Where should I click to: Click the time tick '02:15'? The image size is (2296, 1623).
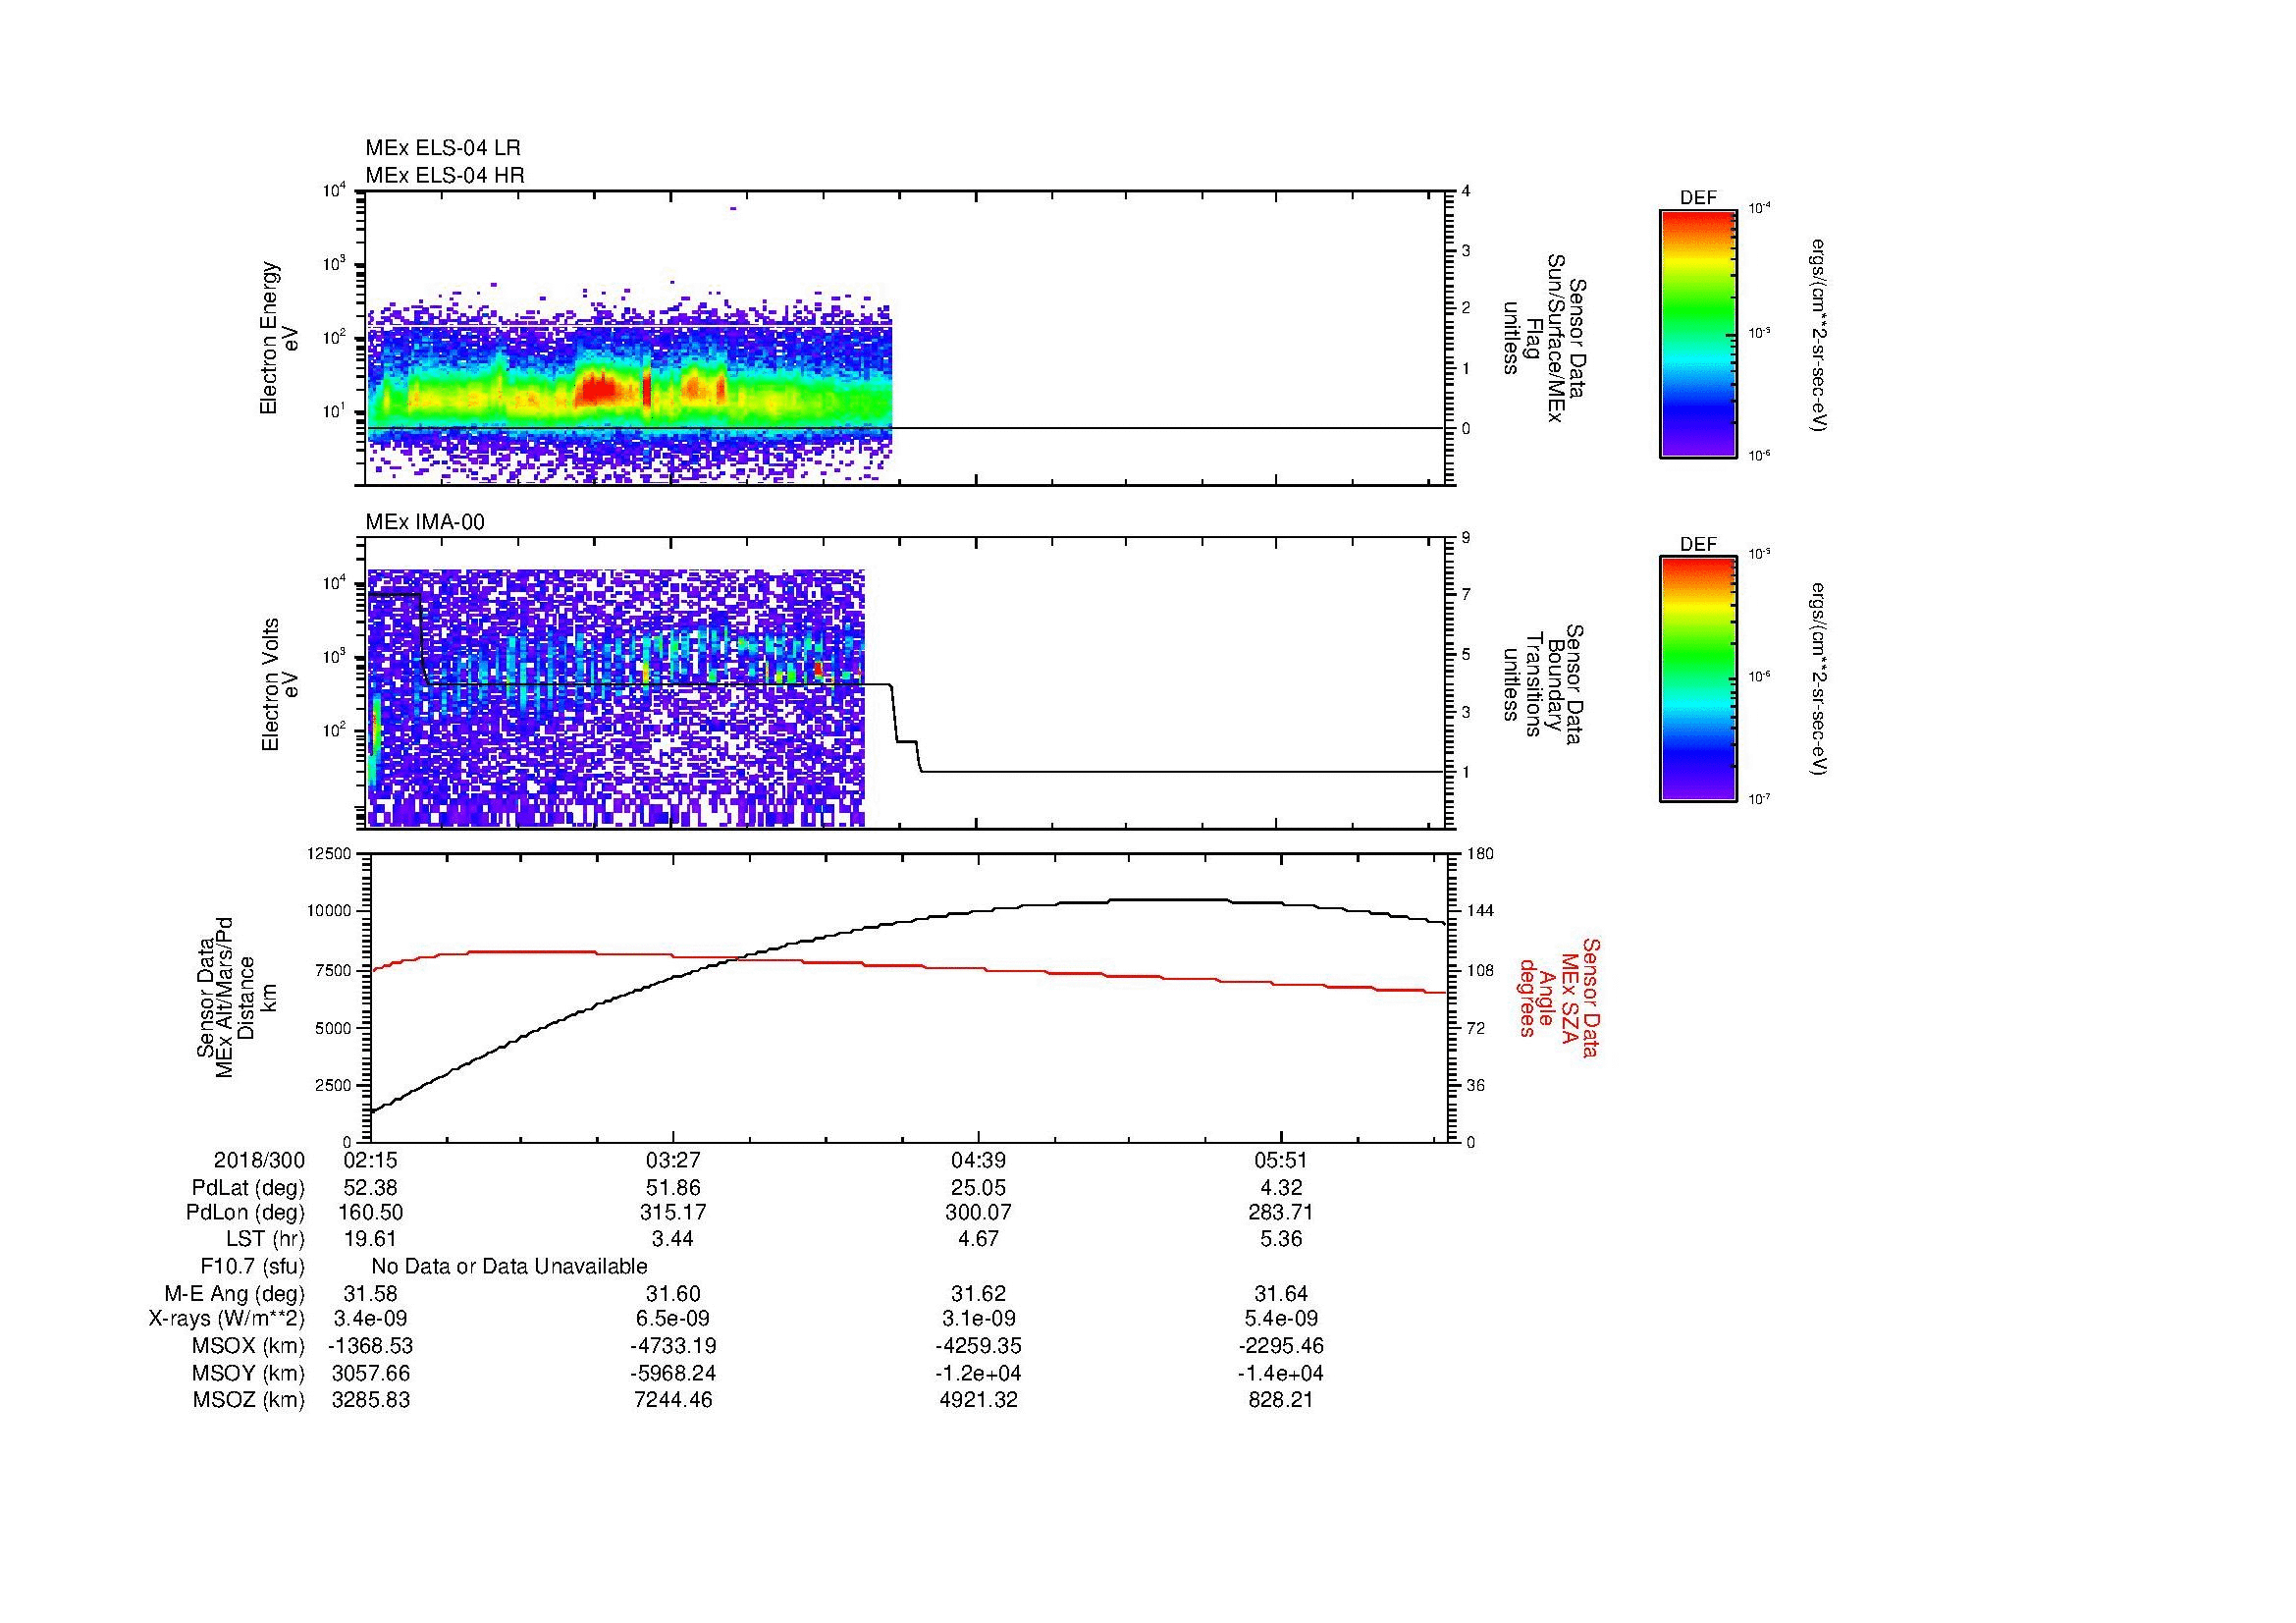point(370,1161)
